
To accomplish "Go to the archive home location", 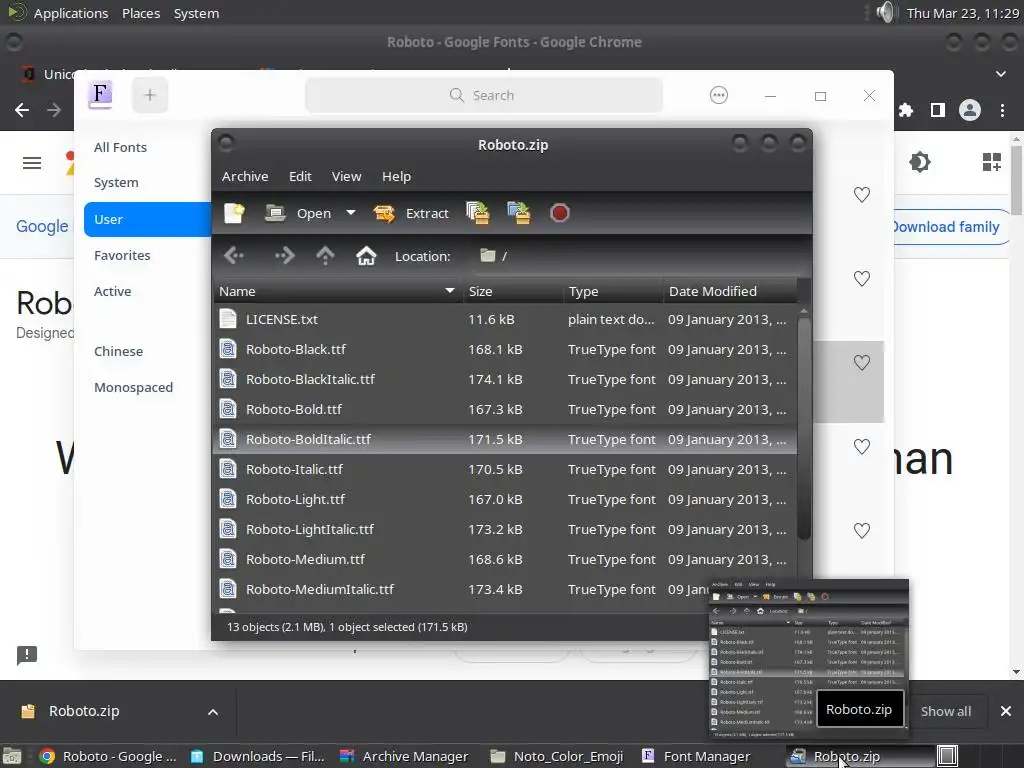I will (366, 255).
